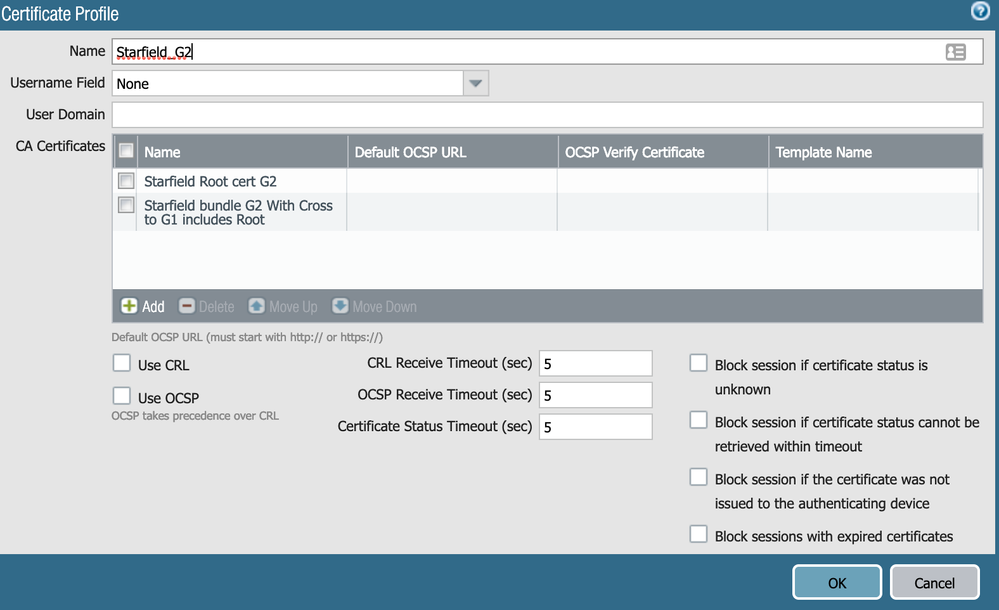Toggle the select-all checkbox in table header

pyautogui.click(x=126, y=150)
